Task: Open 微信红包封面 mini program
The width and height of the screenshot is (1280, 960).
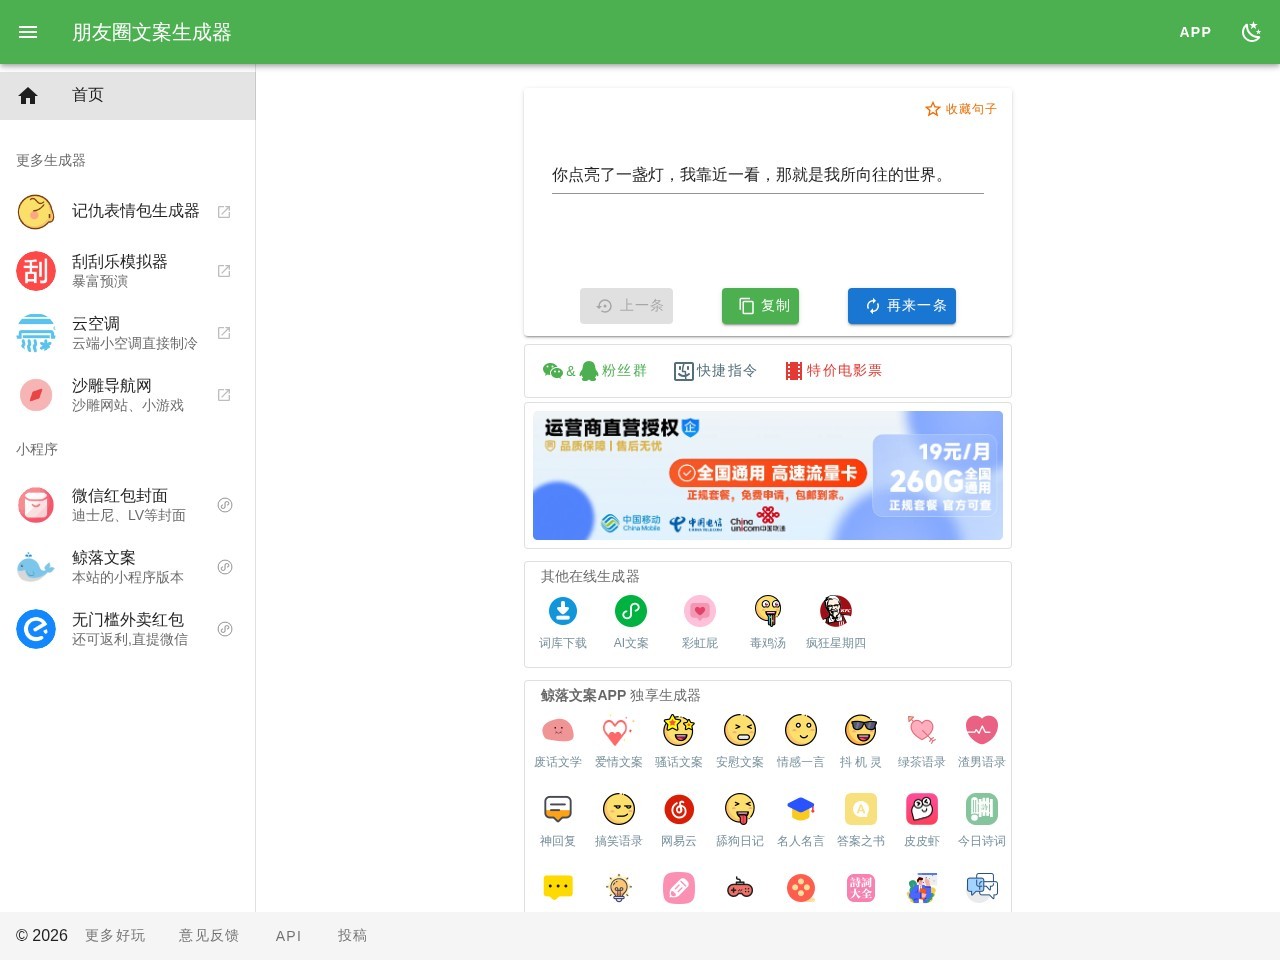Action: [x=128, y=505]
